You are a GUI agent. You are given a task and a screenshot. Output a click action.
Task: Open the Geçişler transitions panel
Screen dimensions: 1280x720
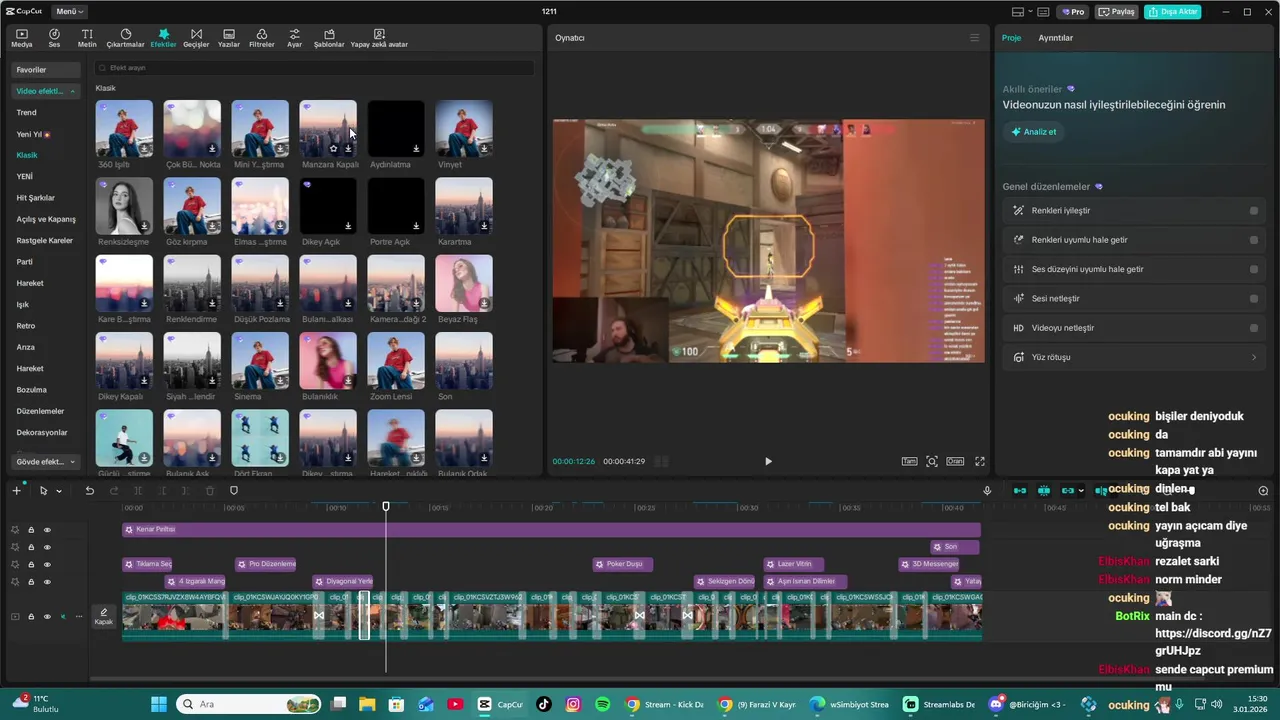(x=196, y=38)
